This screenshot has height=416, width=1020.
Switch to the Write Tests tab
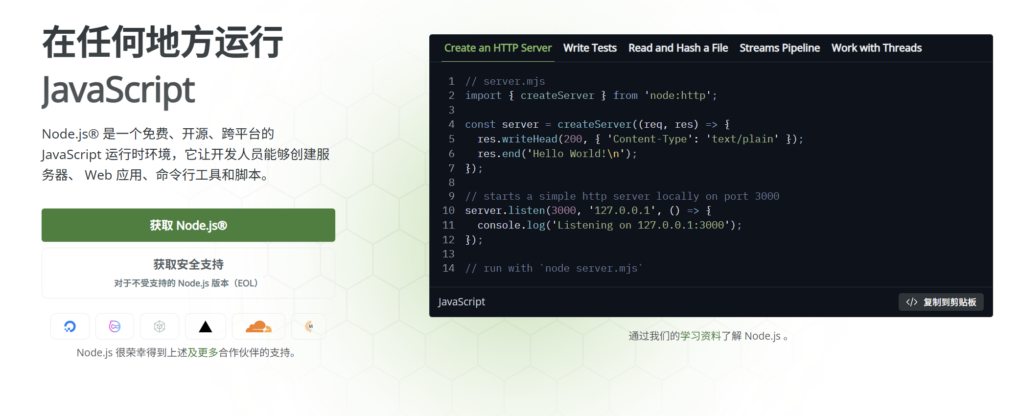point(590,48)
